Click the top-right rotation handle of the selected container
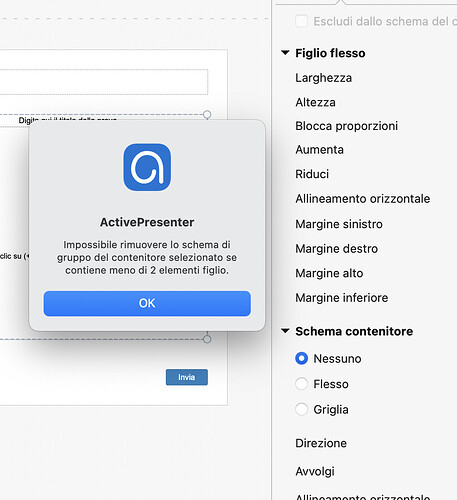The height and width of the screenshot is (500, 457). tap(207, 115)
